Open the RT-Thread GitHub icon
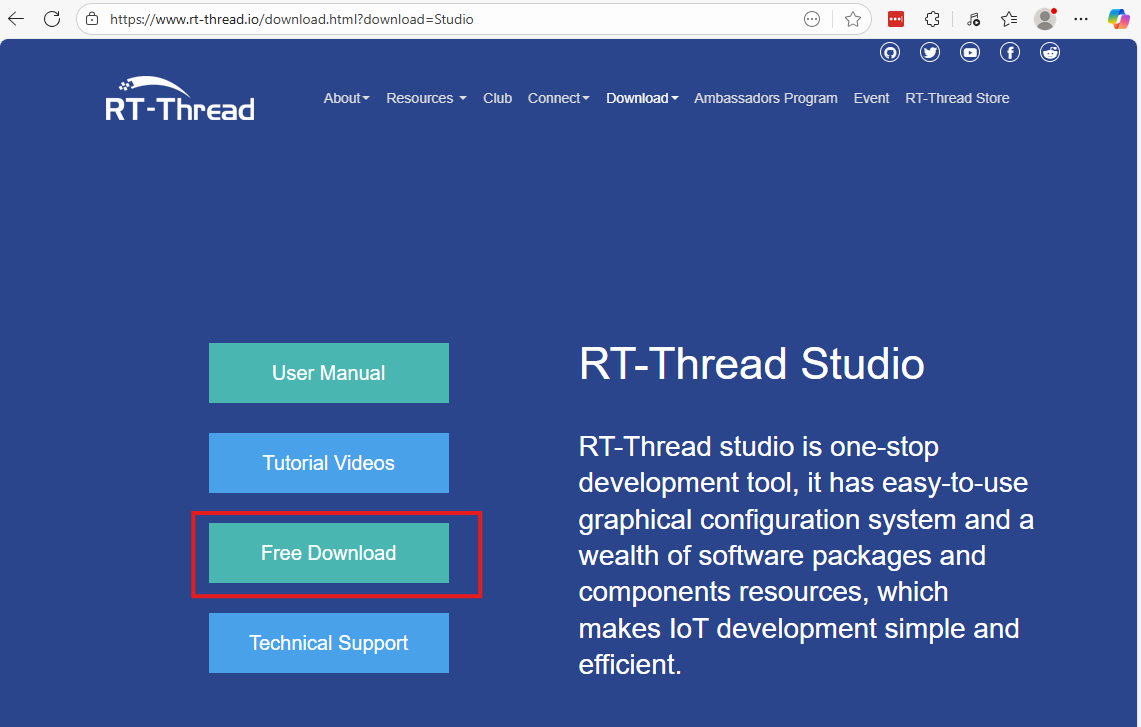Screen dimensions: 1141x727 (x=890, y=52)
